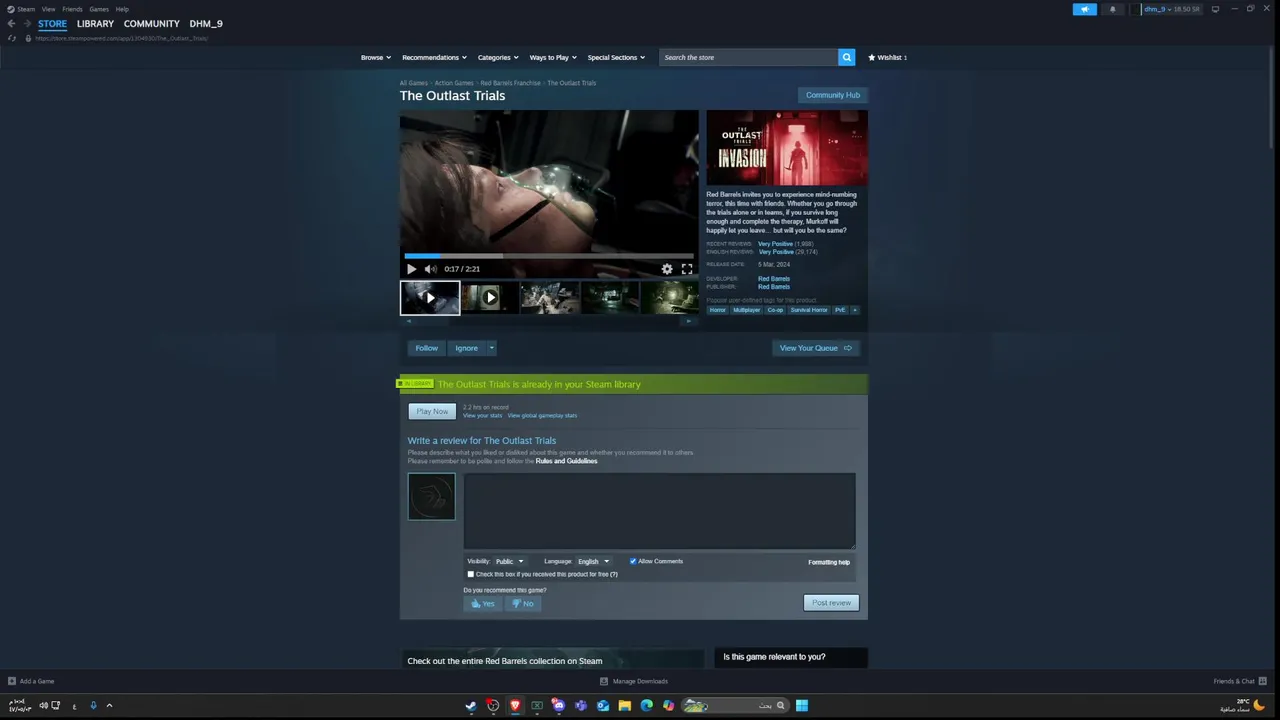Image resolution: width=1280 pixels, height=720 pixels.
Task: Click the thumbnail strip scrollbar
Action: 549,321
